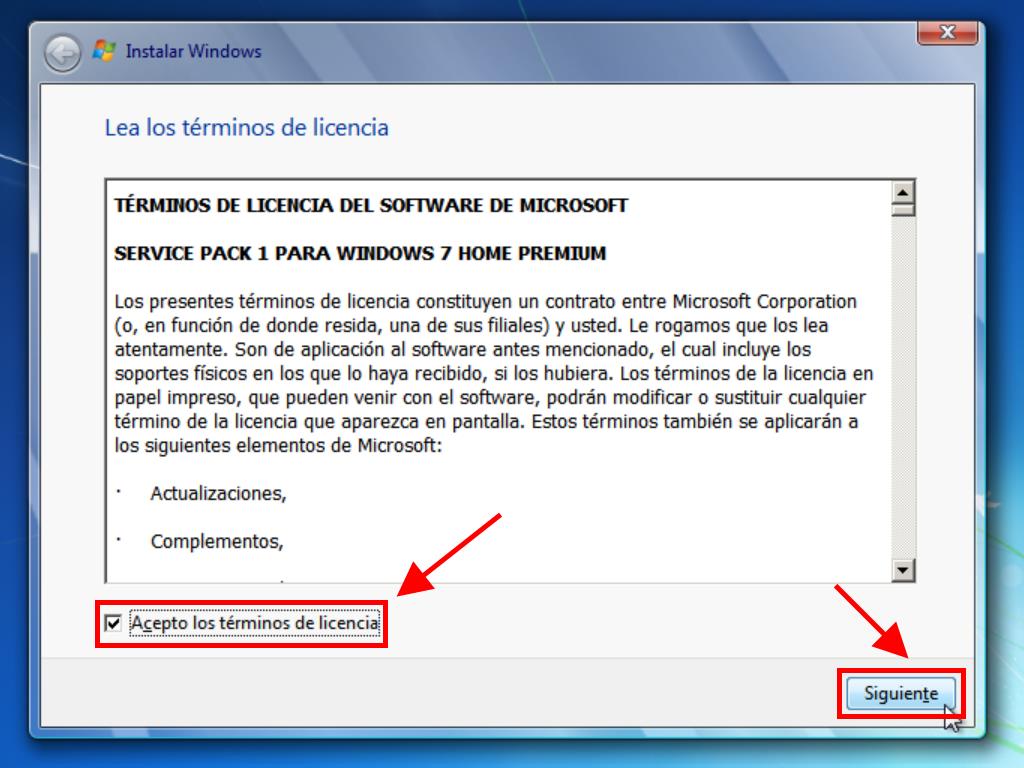Click the Windows flag icon in title bar

pyautogui.click(x=104, y=51)
